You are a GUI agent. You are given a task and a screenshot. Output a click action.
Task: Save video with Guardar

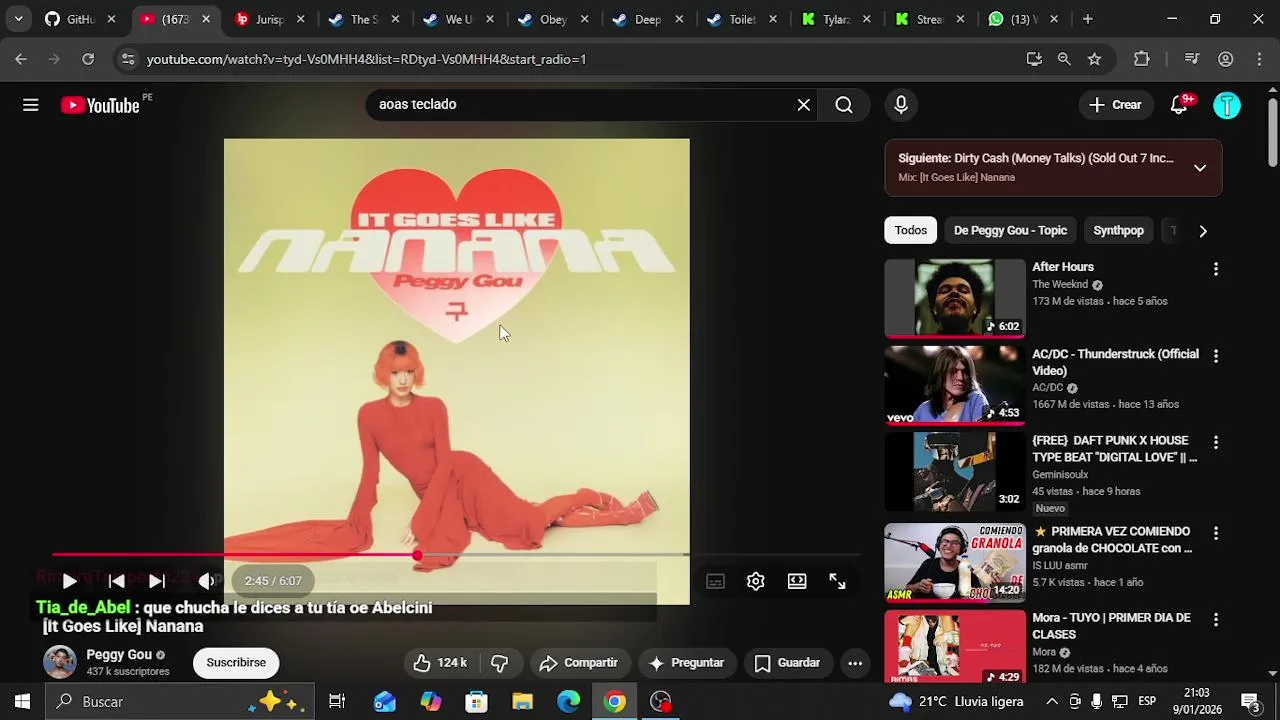[x=787, y=663]
